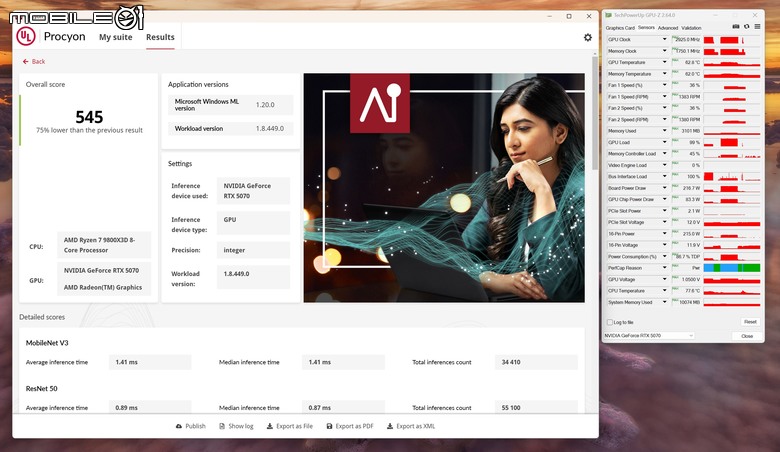Screen dimensions: 780x452
Task: Open Graphics Card tab in GPU-Z
Action: (620, 28)
